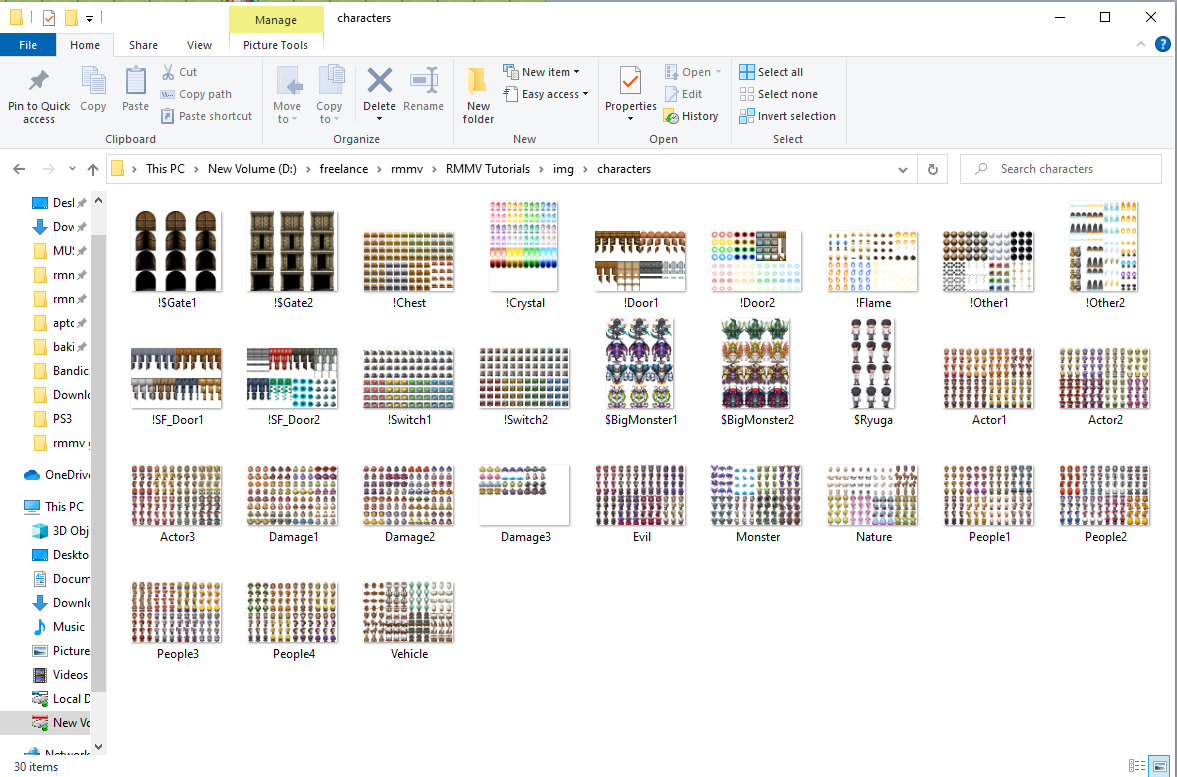Click the Rename ribbon icon

423,81
